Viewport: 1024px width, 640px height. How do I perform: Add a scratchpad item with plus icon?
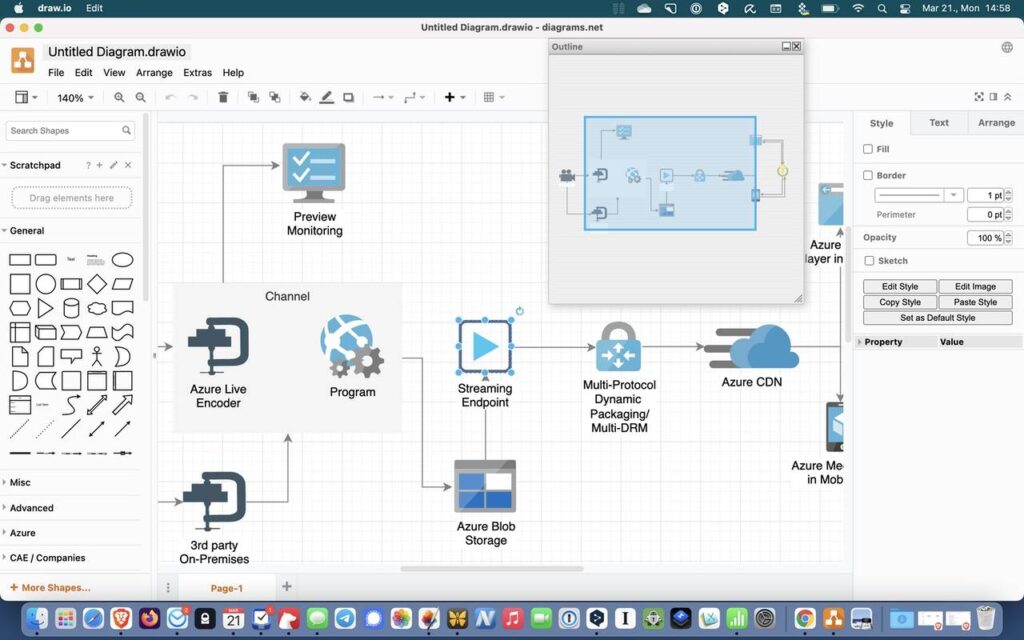tap(100, 165)
